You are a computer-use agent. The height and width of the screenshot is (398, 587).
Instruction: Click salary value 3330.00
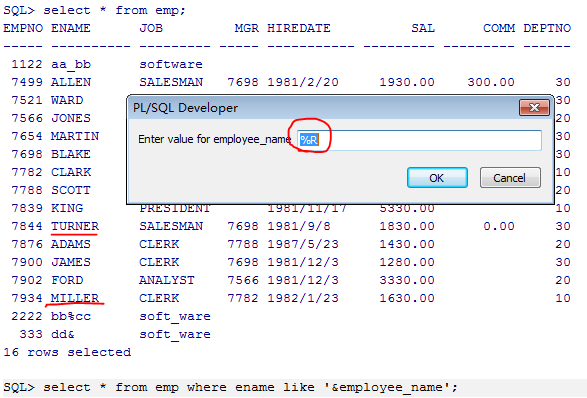click(x=407, y=280)
